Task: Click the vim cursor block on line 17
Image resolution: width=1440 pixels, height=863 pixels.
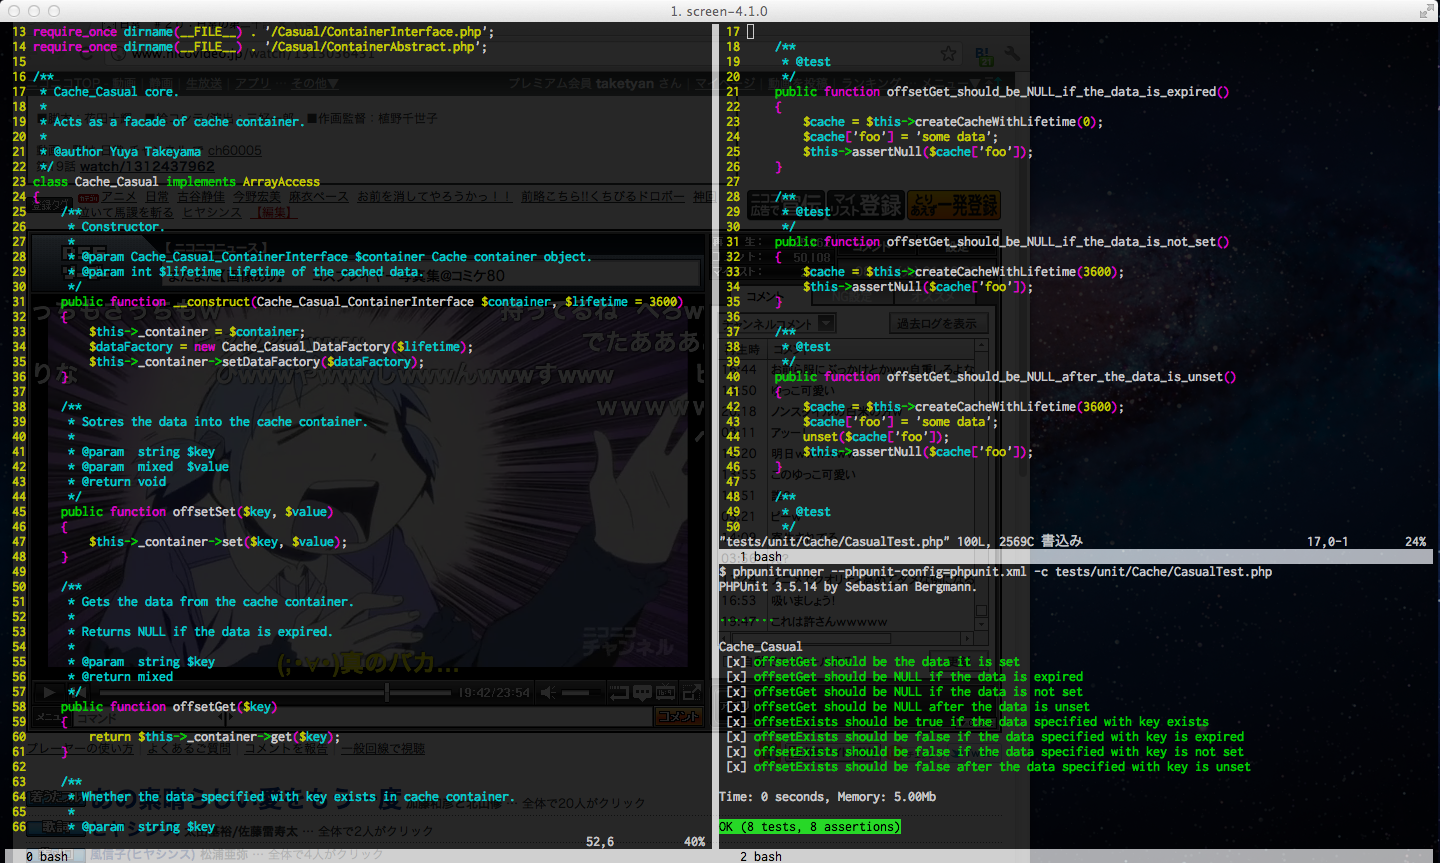Action: coord(751,32)
